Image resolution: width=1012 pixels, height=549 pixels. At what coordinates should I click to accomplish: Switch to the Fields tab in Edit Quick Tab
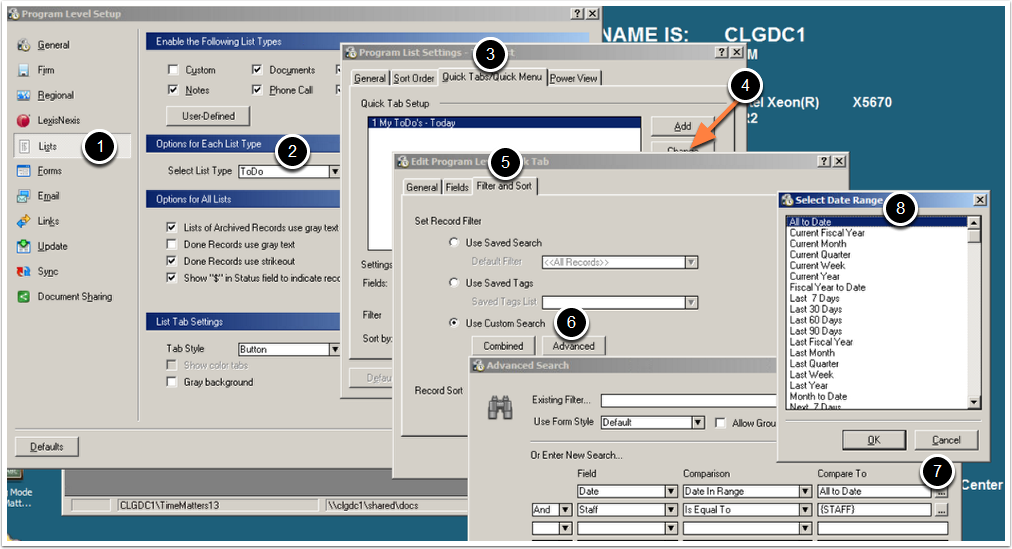457,187
